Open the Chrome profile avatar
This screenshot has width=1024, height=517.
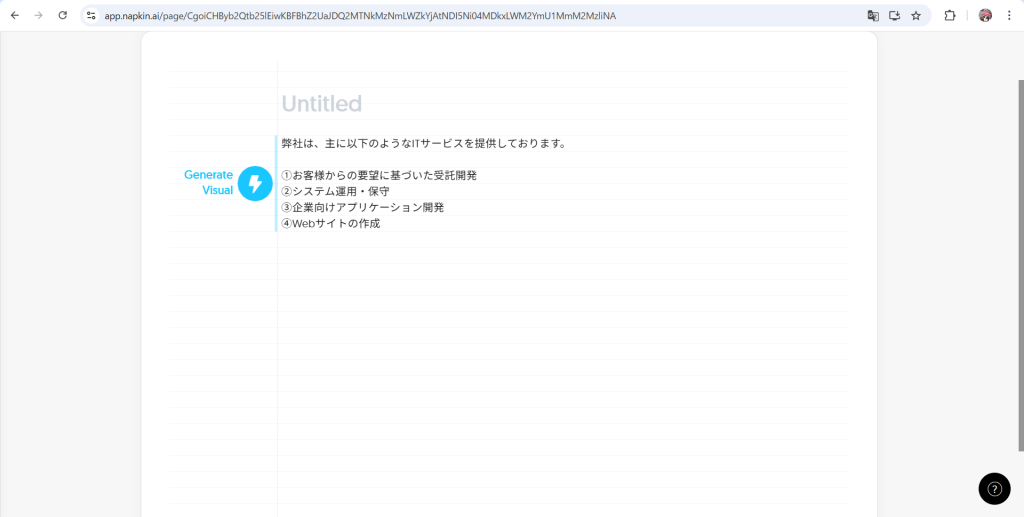985,16
